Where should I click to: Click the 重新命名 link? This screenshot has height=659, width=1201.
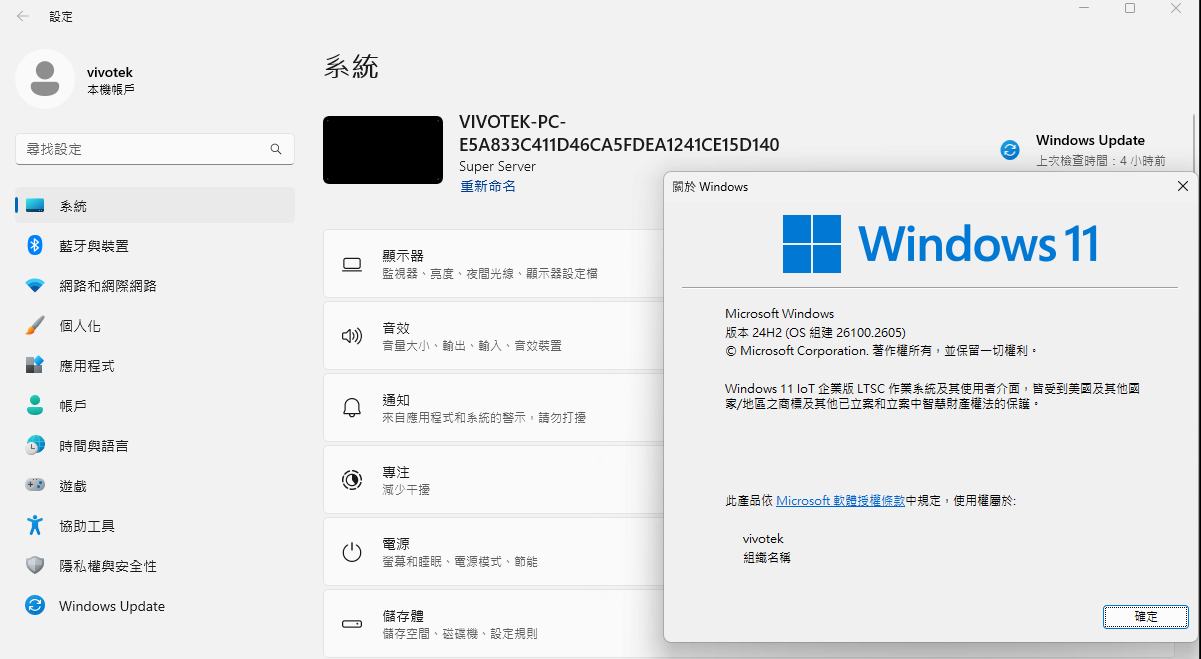click(x=488, y=186)
